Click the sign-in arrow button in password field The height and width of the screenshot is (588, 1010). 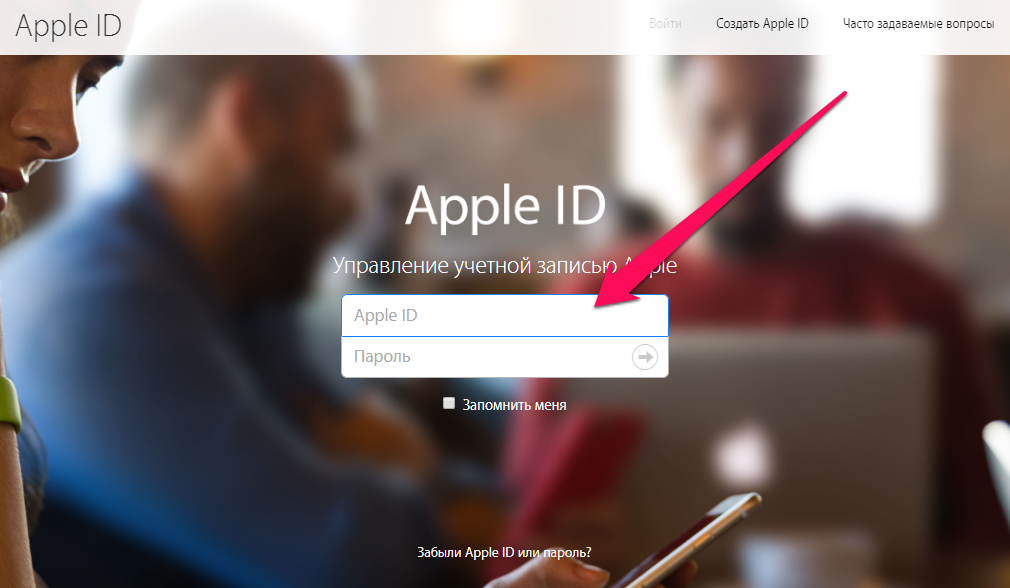(645, 357)
